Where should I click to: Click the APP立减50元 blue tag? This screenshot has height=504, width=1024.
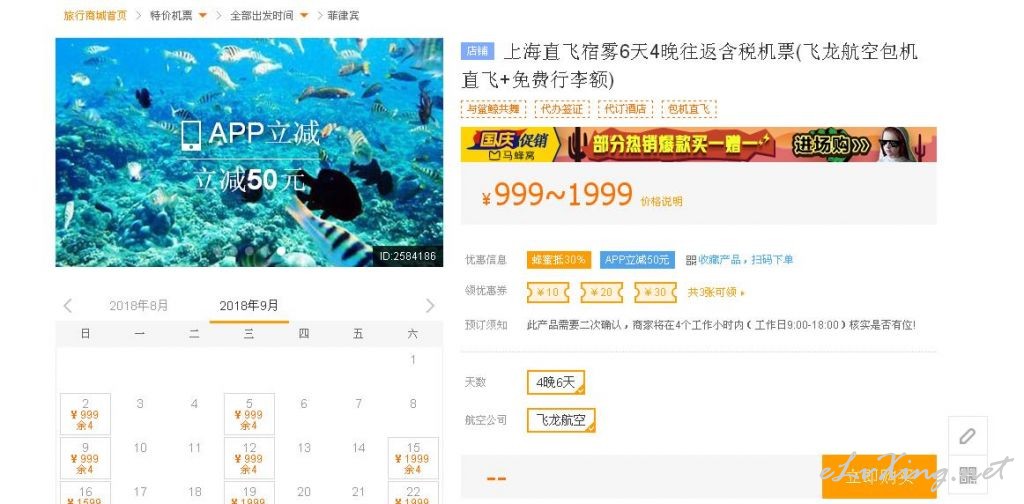(637, 260)
